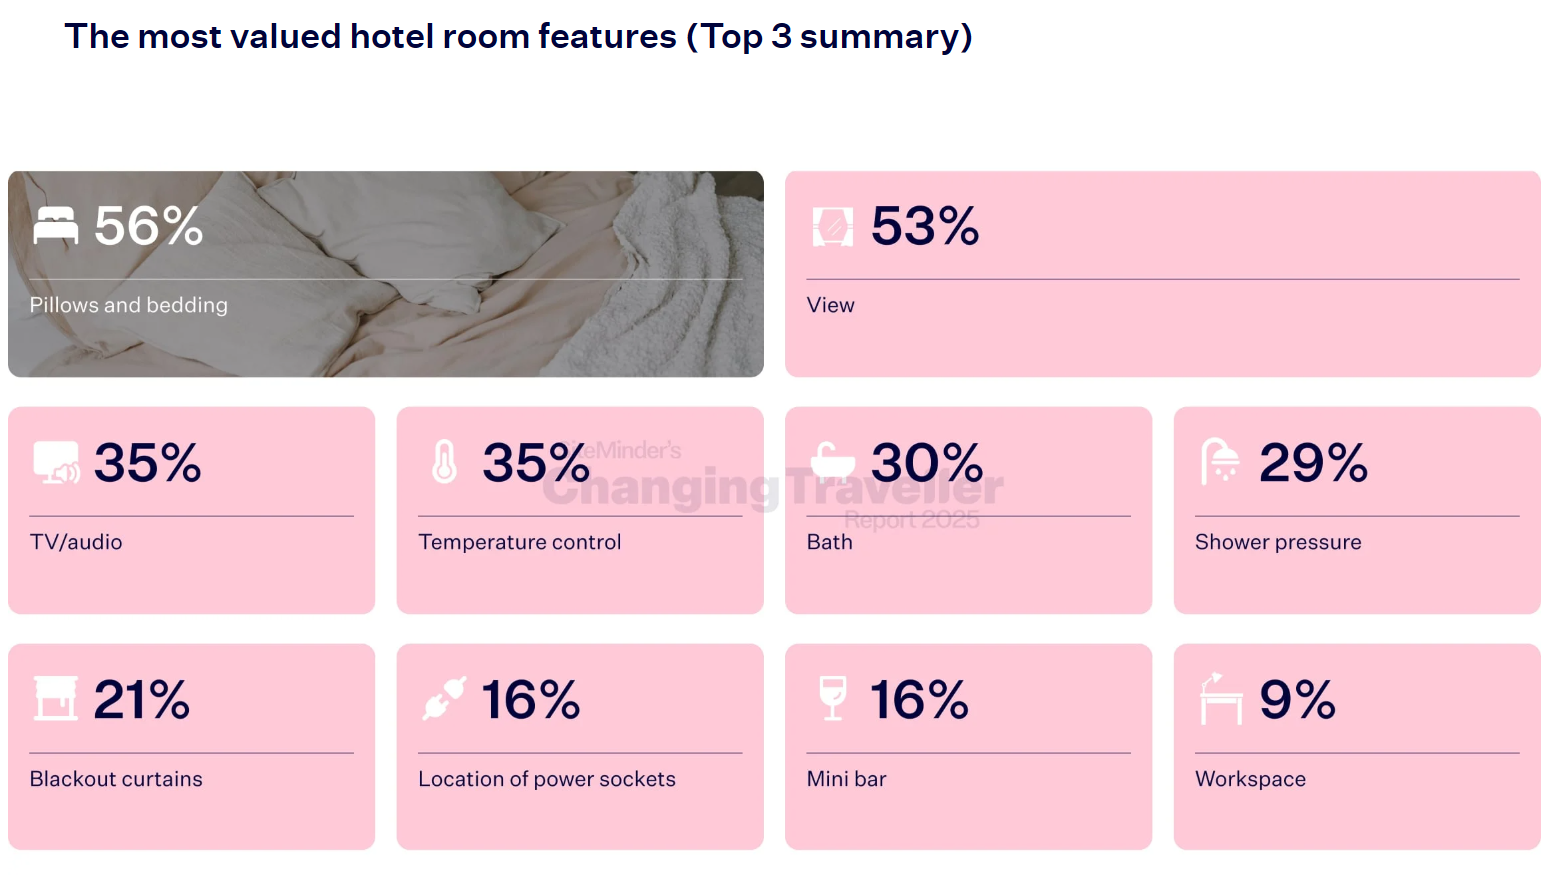Click the 9% Workspace figure

tap(1296, 699)
